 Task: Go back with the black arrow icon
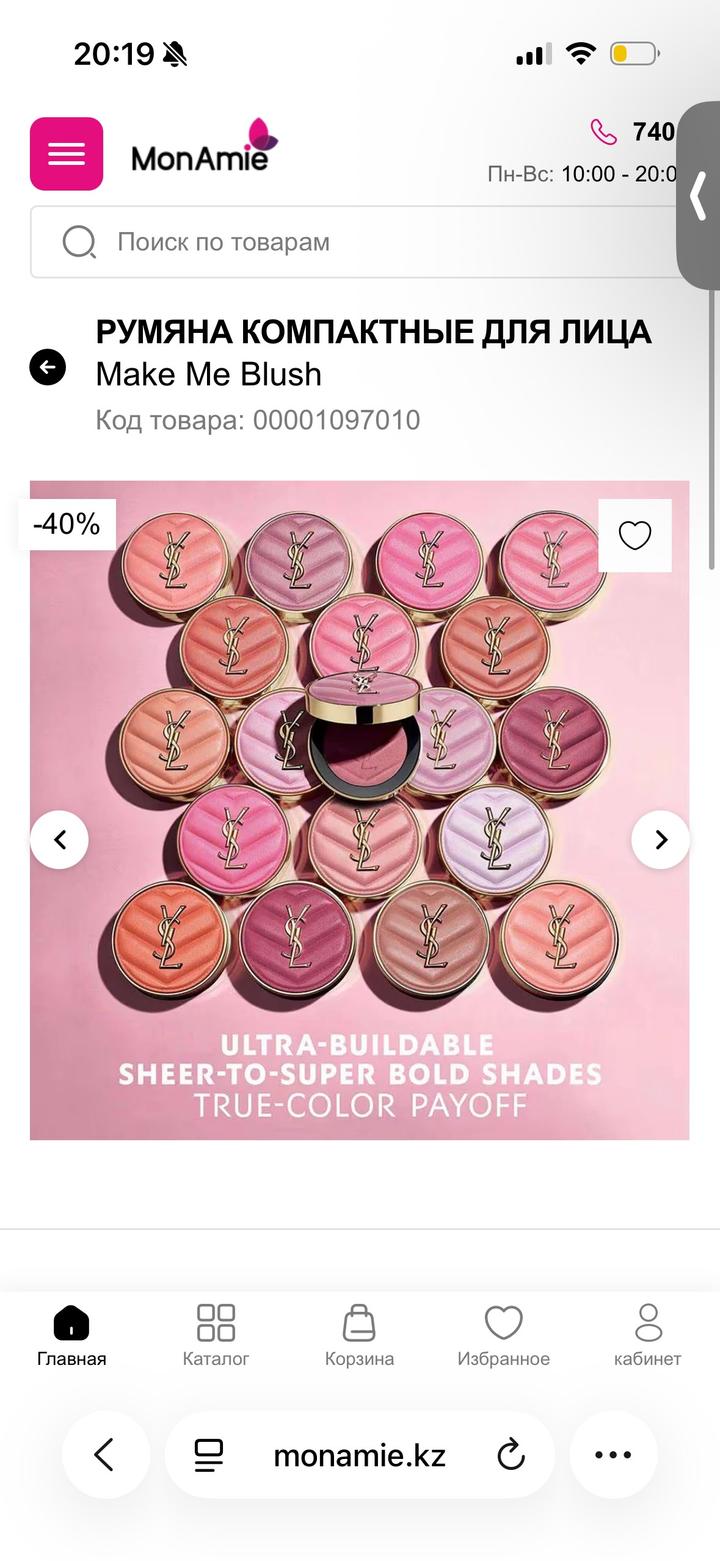click(47, 367)
